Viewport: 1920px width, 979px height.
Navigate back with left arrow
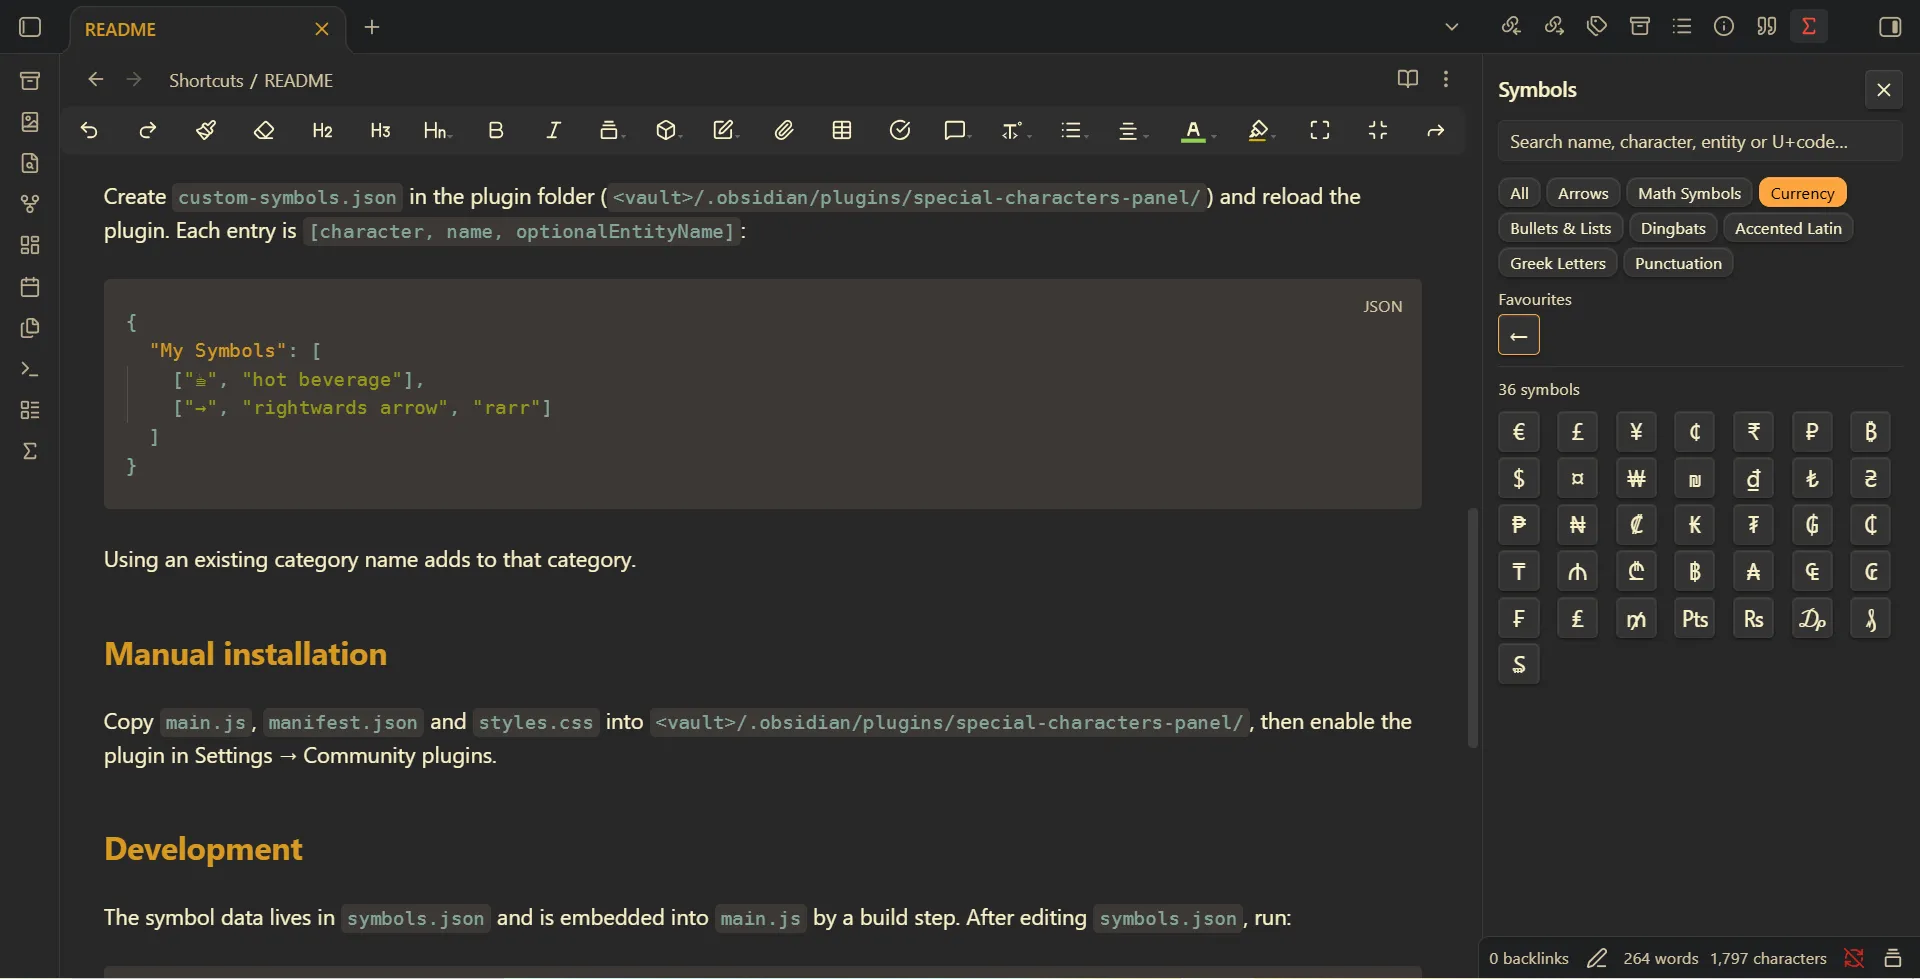coord(96,79)
